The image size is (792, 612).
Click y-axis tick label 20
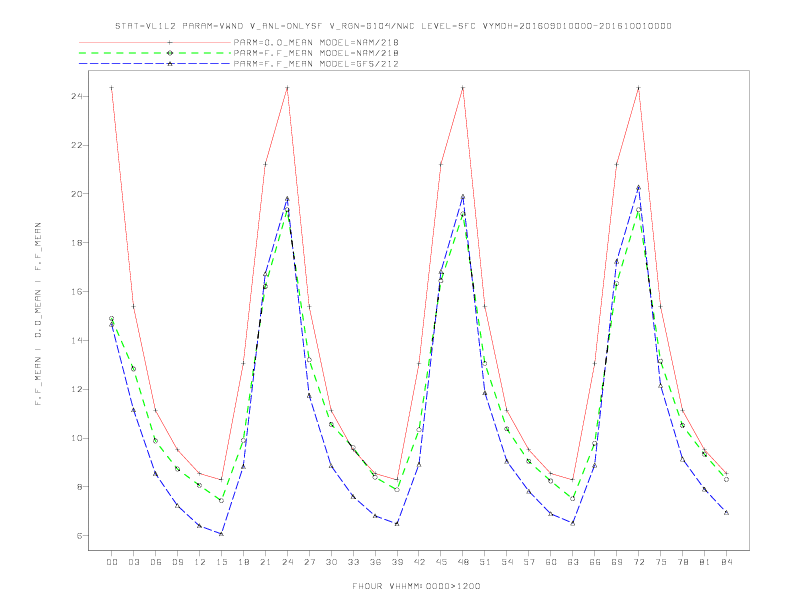(x=77, y=194)
